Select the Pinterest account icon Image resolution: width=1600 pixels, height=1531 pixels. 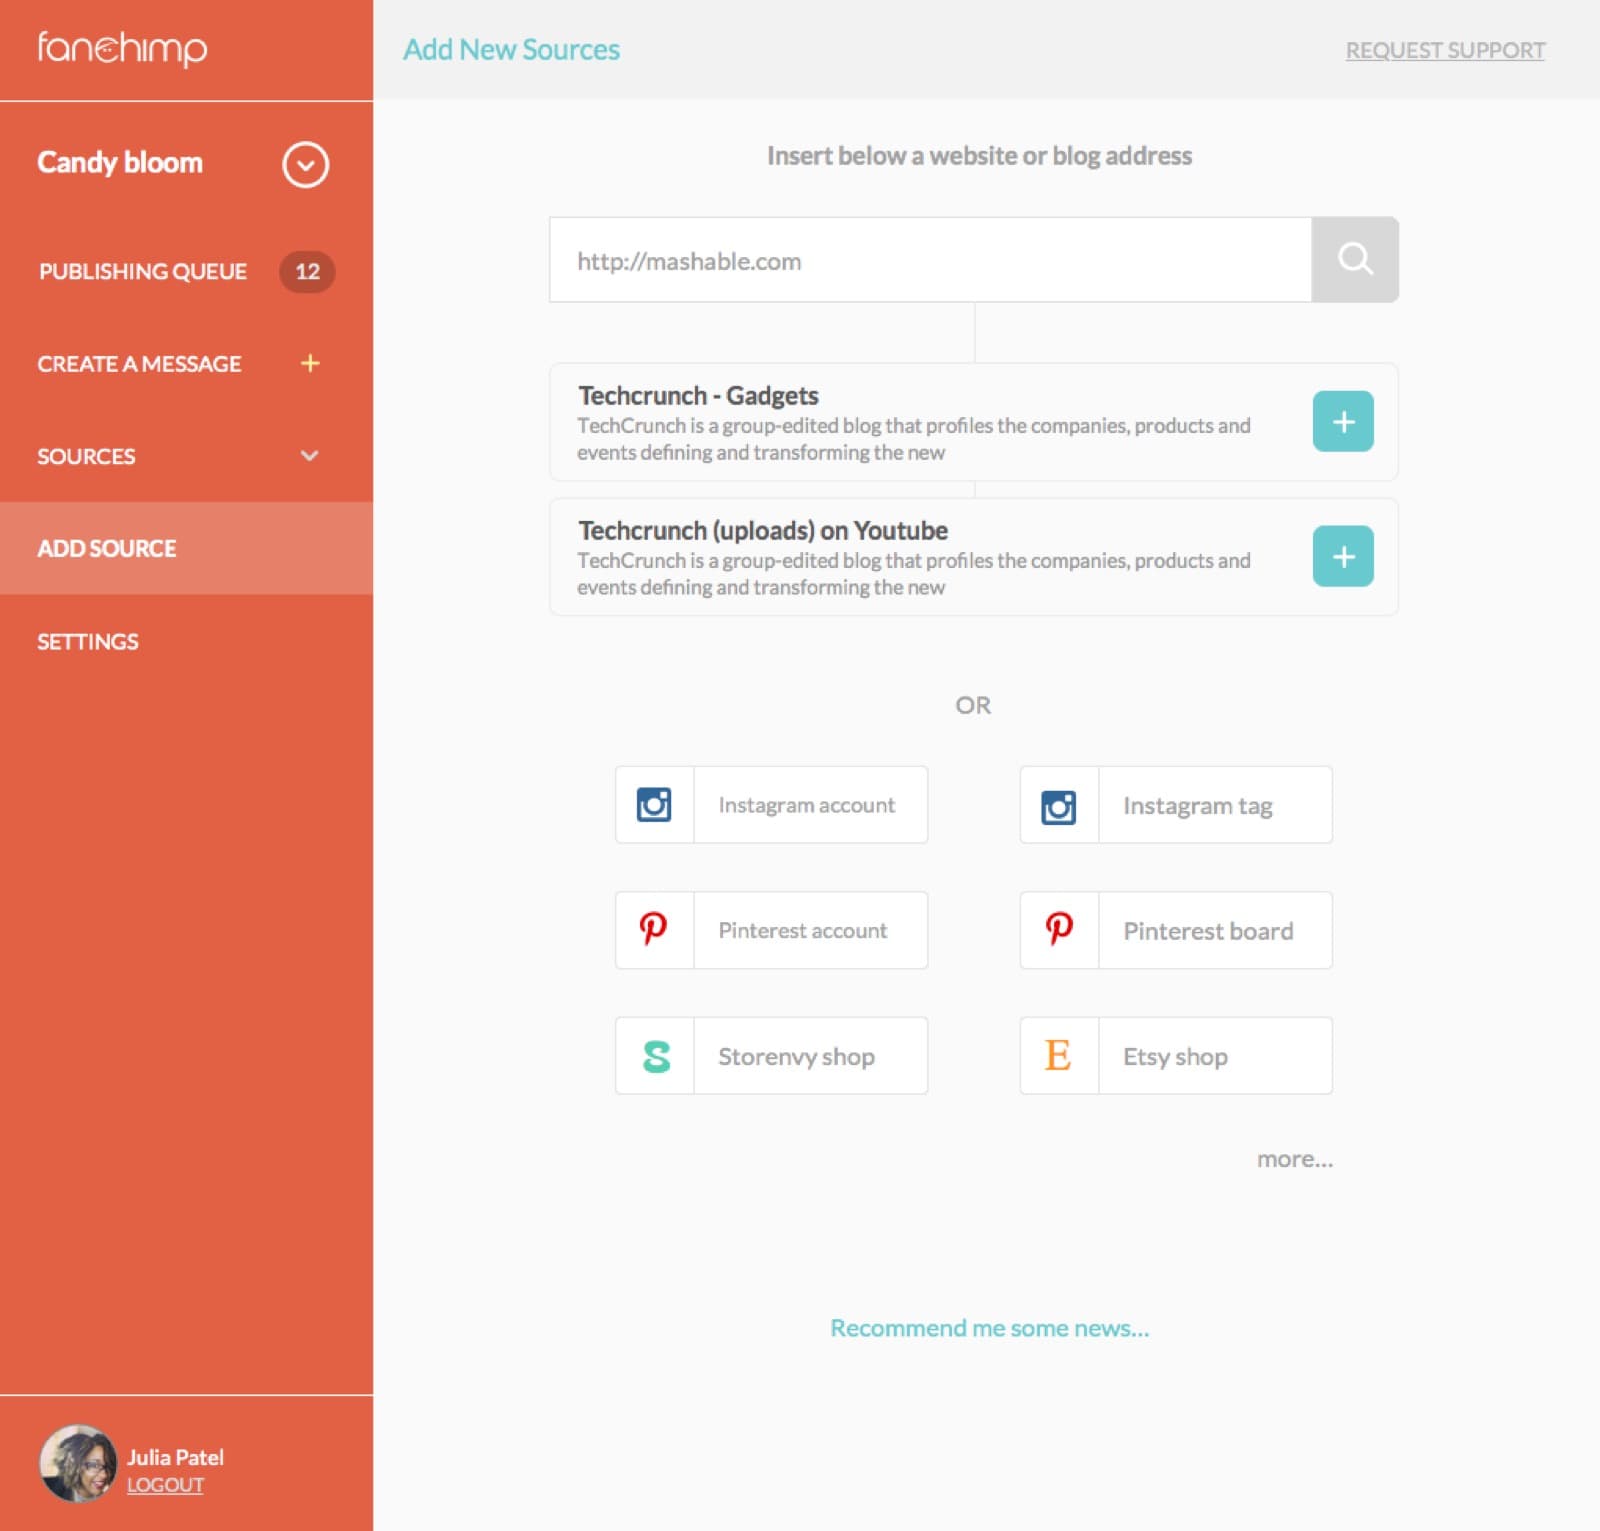pyautogui.click(x=654, y=930)
